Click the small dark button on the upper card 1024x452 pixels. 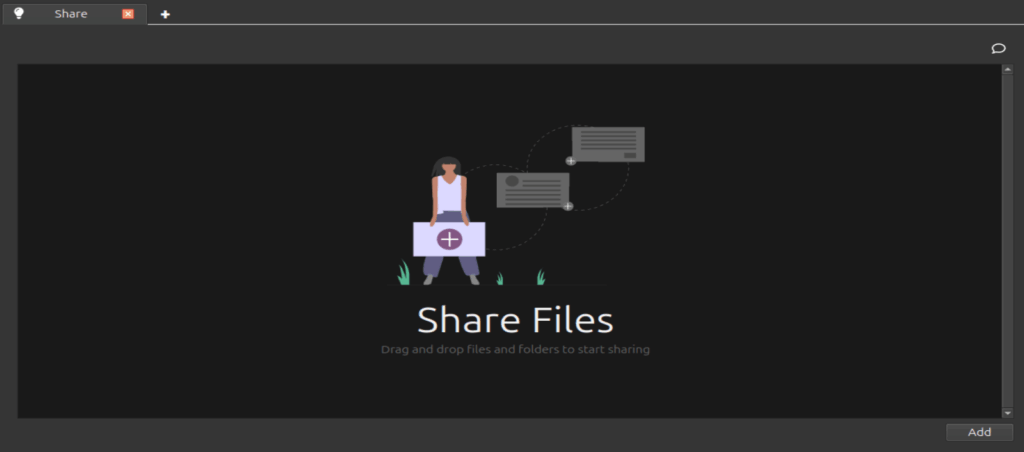click(629, 155)
